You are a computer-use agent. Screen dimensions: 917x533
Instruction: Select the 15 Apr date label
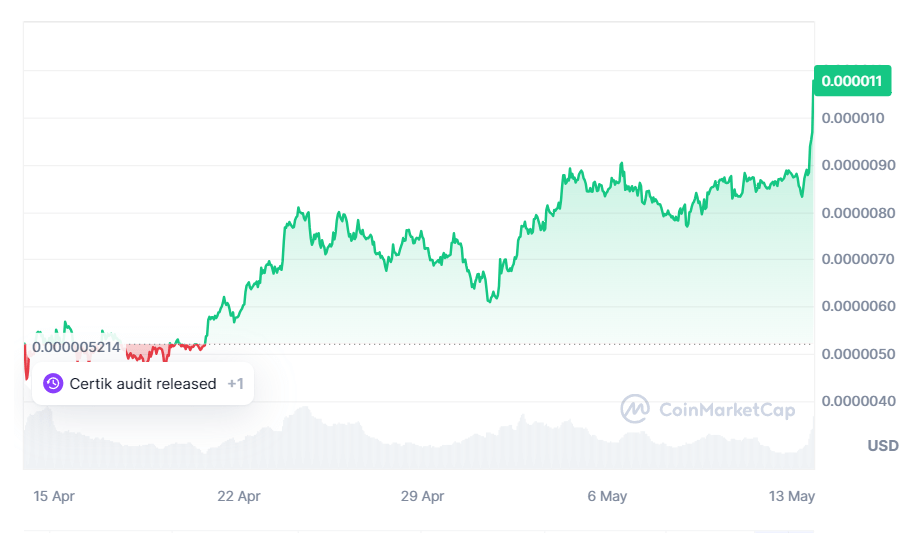(54, 496)
